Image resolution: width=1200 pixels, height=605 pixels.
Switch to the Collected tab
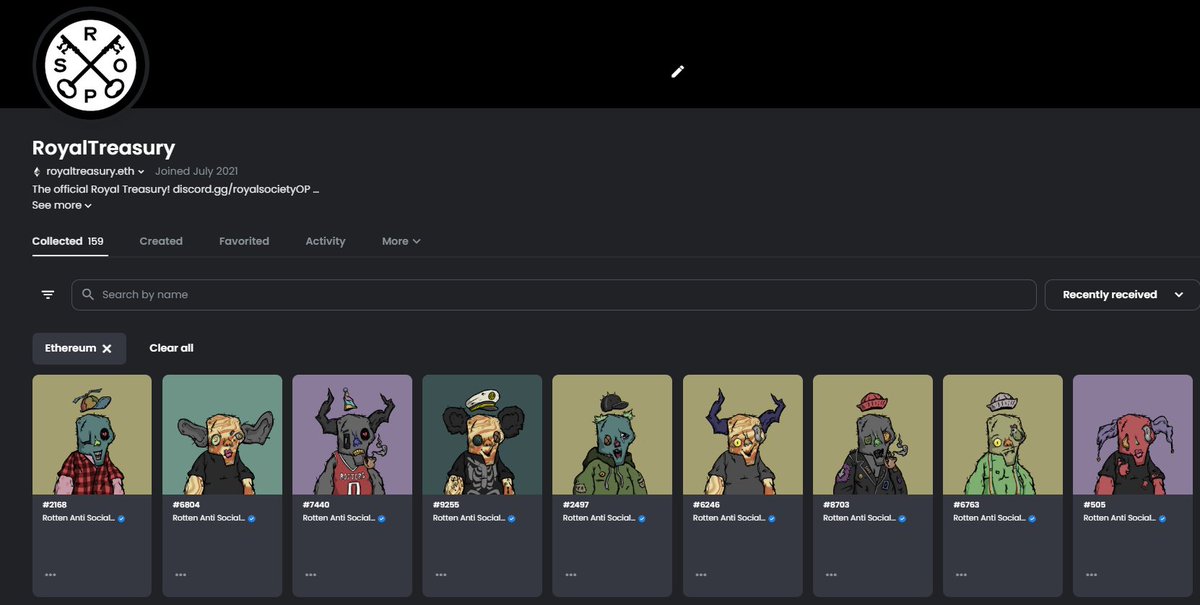[x=68, y=241]
